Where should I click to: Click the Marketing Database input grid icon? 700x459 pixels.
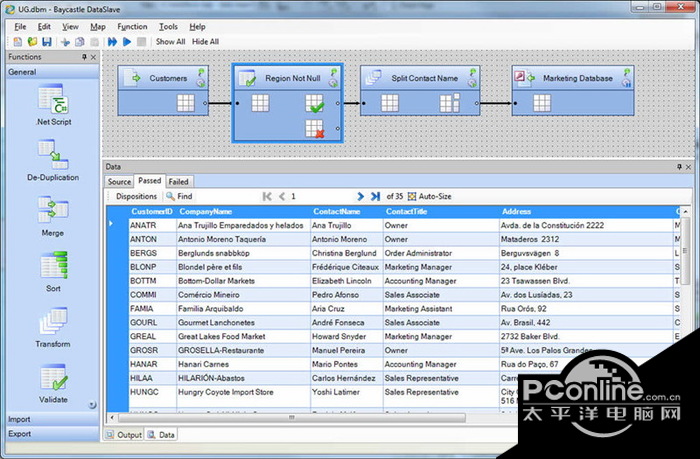(x=542, y=103)
